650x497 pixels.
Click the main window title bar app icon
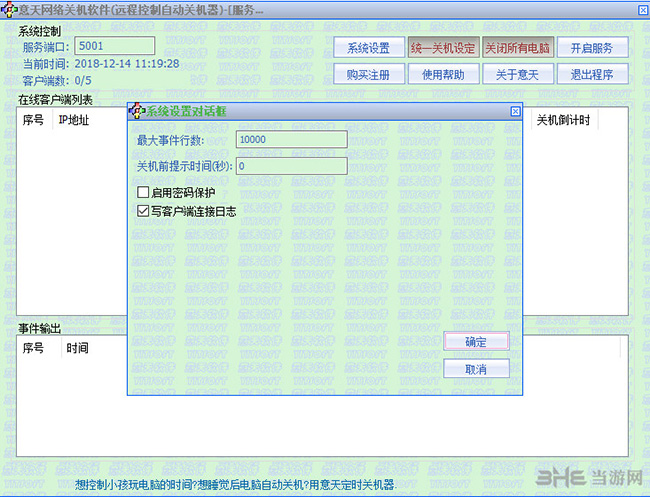pos(8,10)
